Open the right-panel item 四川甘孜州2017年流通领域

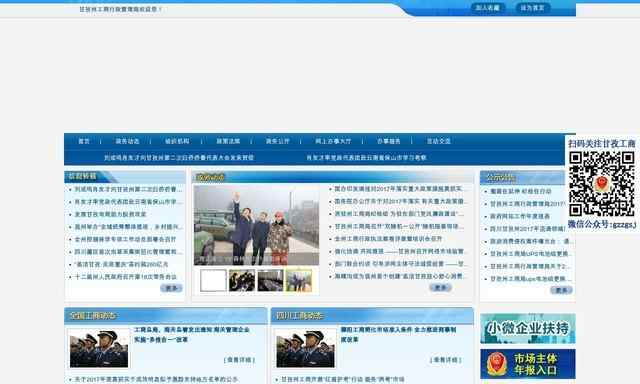(528, 229)
